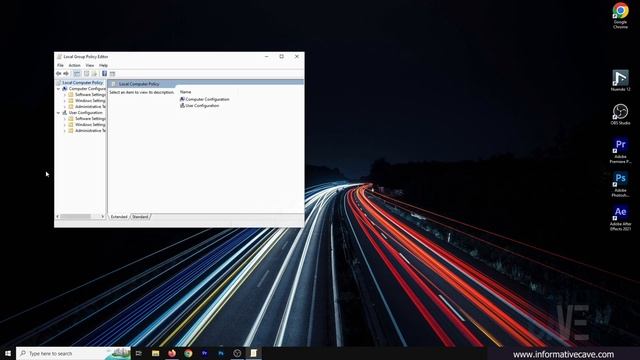
Task: Toggle the Show/Hide Action Pane toolbar icon
Action: click(x=113, y=73)
